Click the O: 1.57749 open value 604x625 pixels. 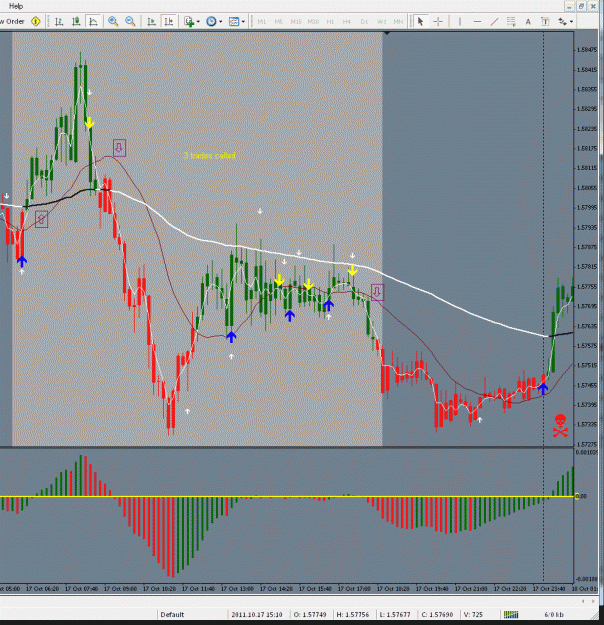click(310, 614)
